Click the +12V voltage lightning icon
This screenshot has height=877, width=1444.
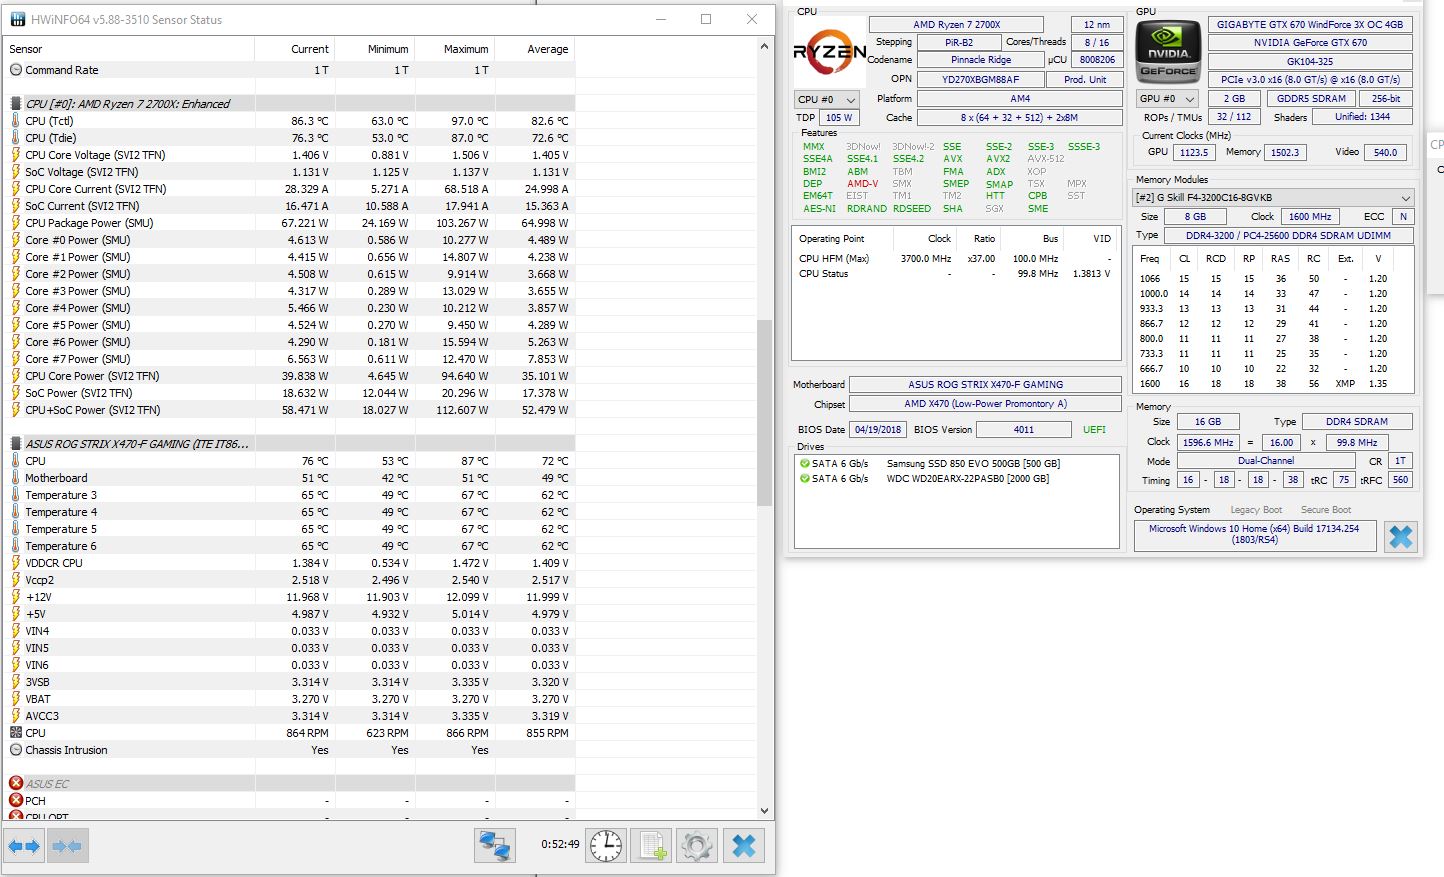click(16, 597)
